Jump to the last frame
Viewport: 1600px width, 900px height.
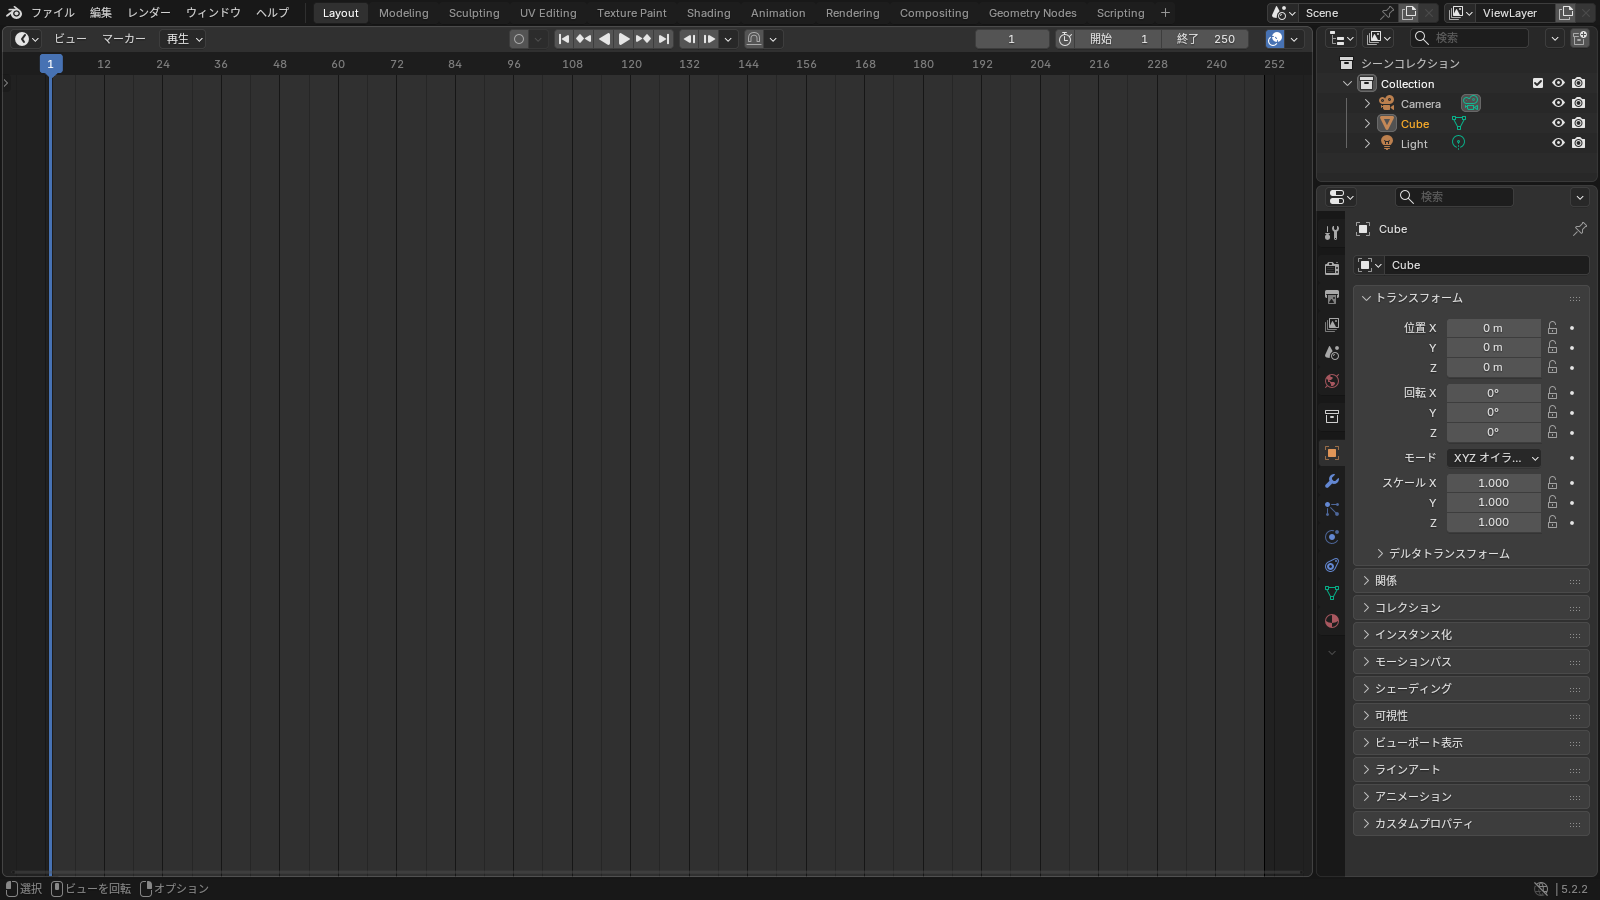click(664, 39)
